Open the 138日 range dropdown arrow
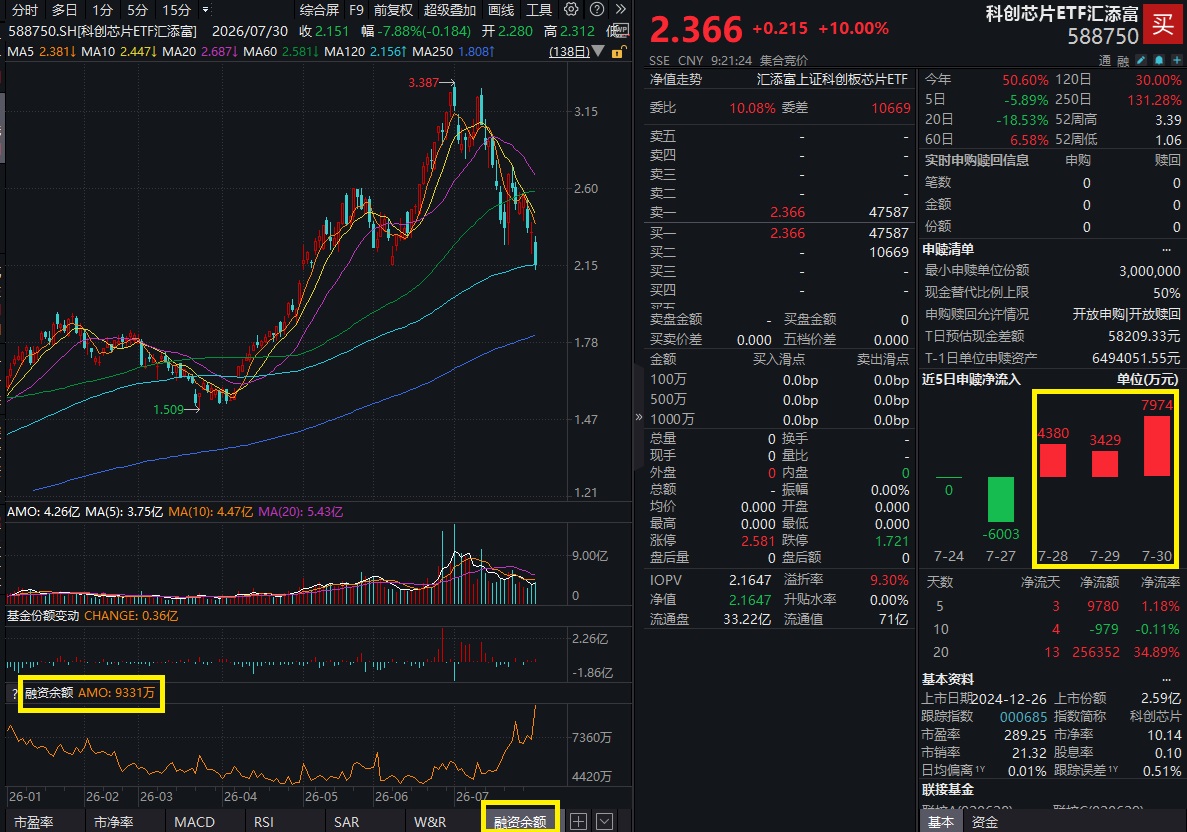Image resolution: width=1187 pixels, height=832 pixels. (597, 51)
